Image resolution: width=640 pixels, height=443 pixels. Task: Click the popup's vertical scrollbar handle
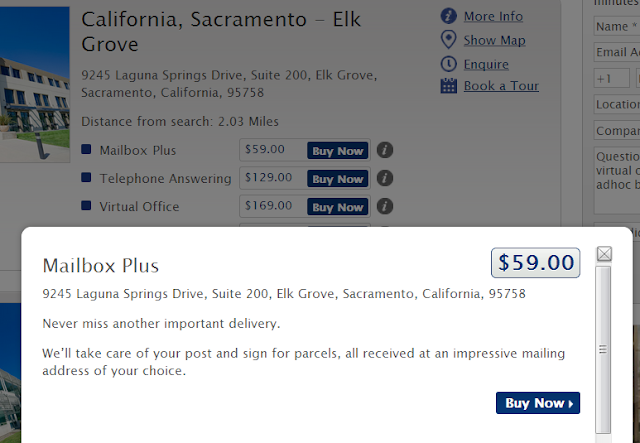pyautogui.click(x=602, y=349)
